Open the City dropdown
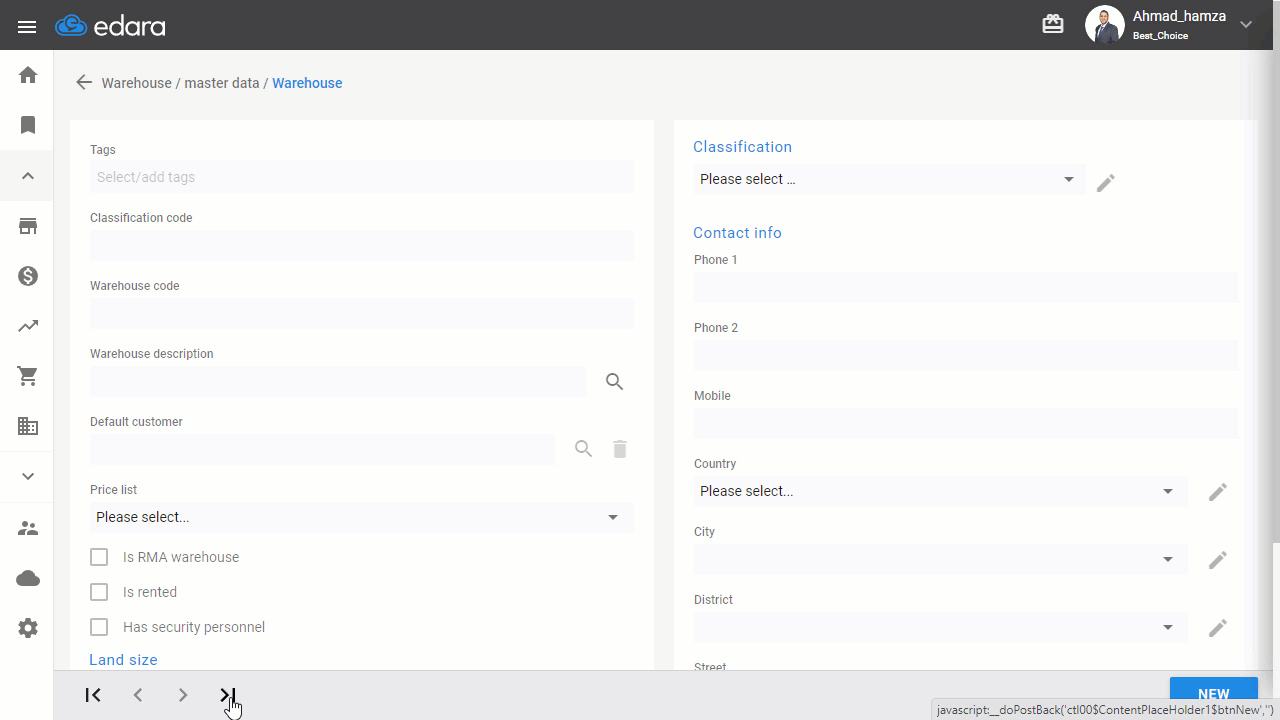The height and width of the screenshot is (720, 1280). pos(941,559)
